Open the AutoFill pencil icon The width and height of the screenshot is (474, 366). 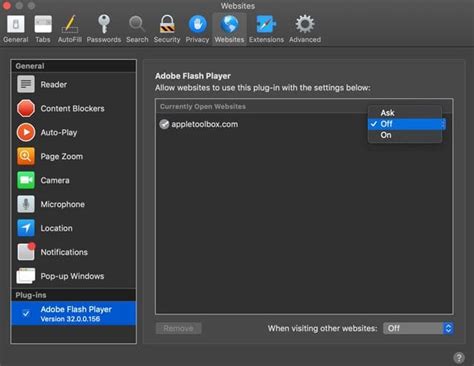point(70,24)
